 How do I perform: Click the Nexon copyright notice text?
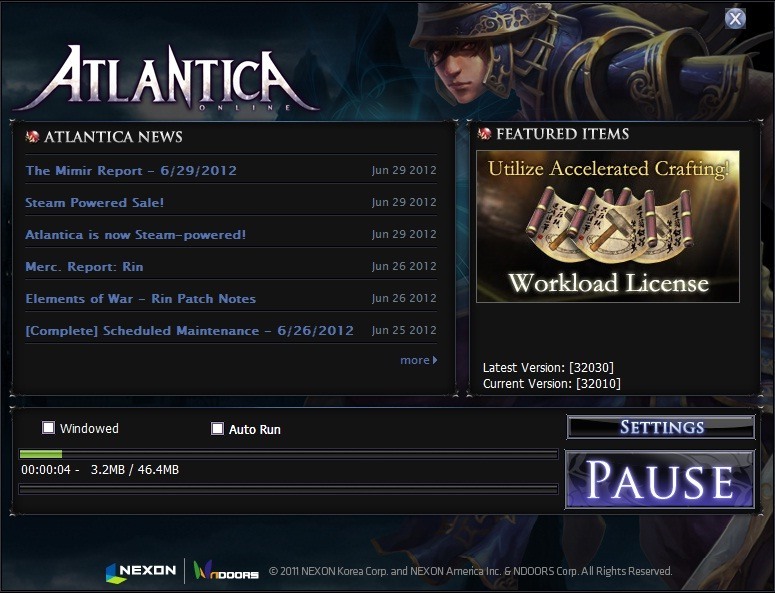(471, 571)
